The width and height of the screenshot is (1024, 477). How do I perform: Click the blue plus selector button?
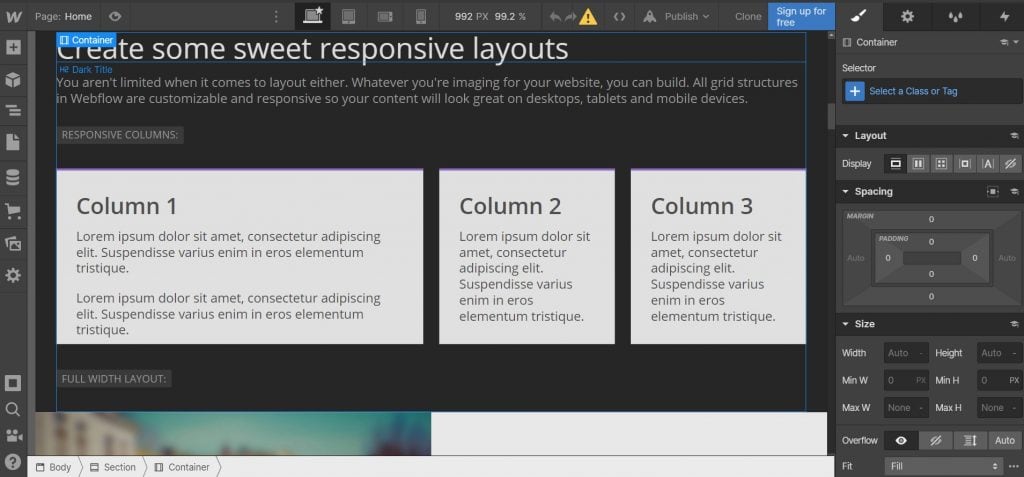pyautogui.click(x=855, y=91)
